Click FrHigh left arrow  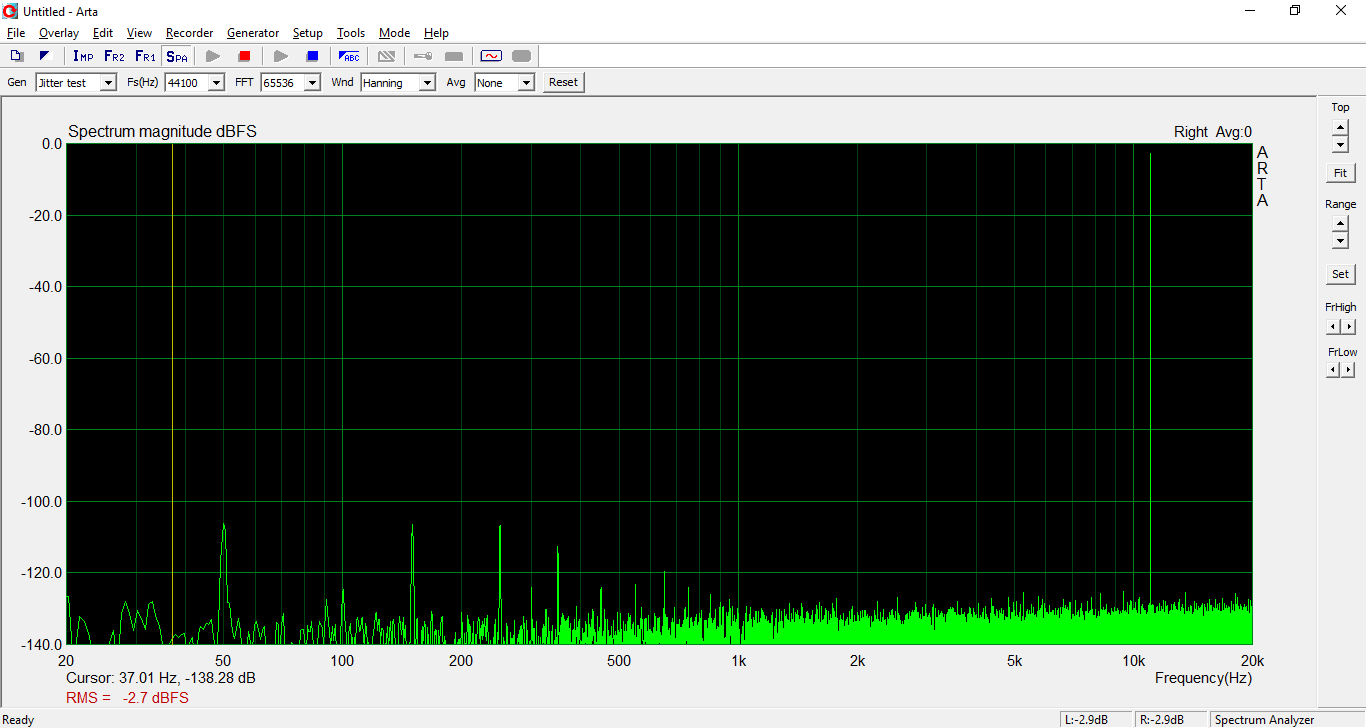(1333, 327)
